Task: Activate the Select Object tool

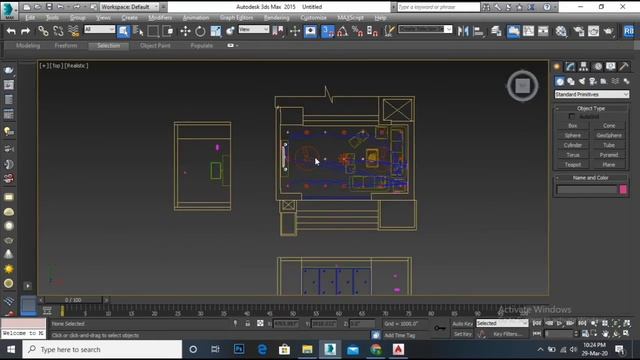Action: click(123, 31)
